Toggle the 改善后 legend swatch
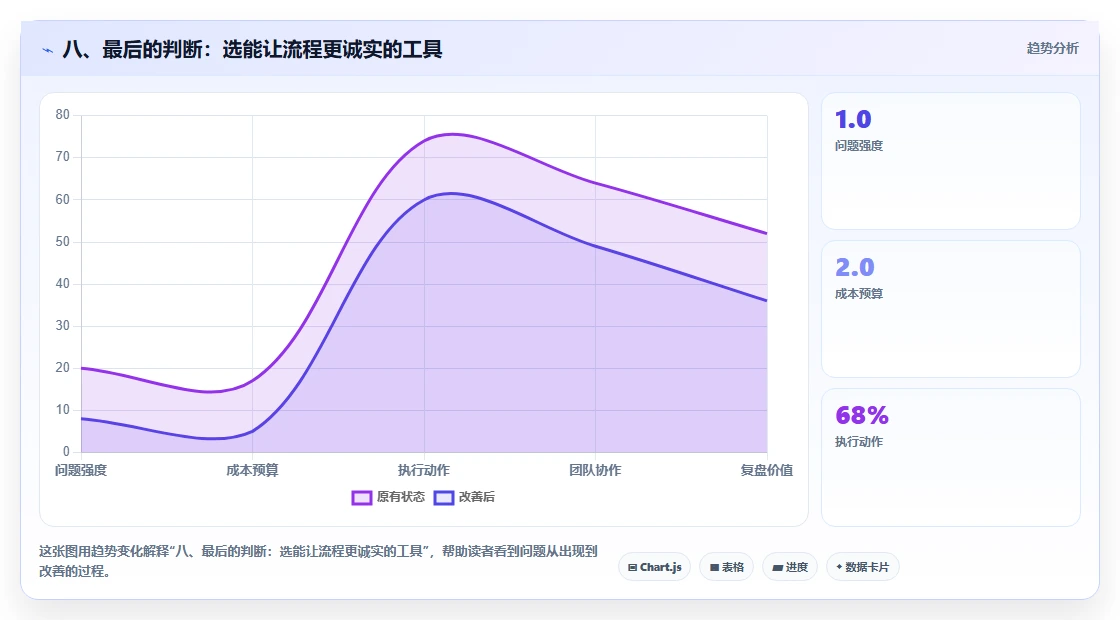 click(x=444, y=497)
